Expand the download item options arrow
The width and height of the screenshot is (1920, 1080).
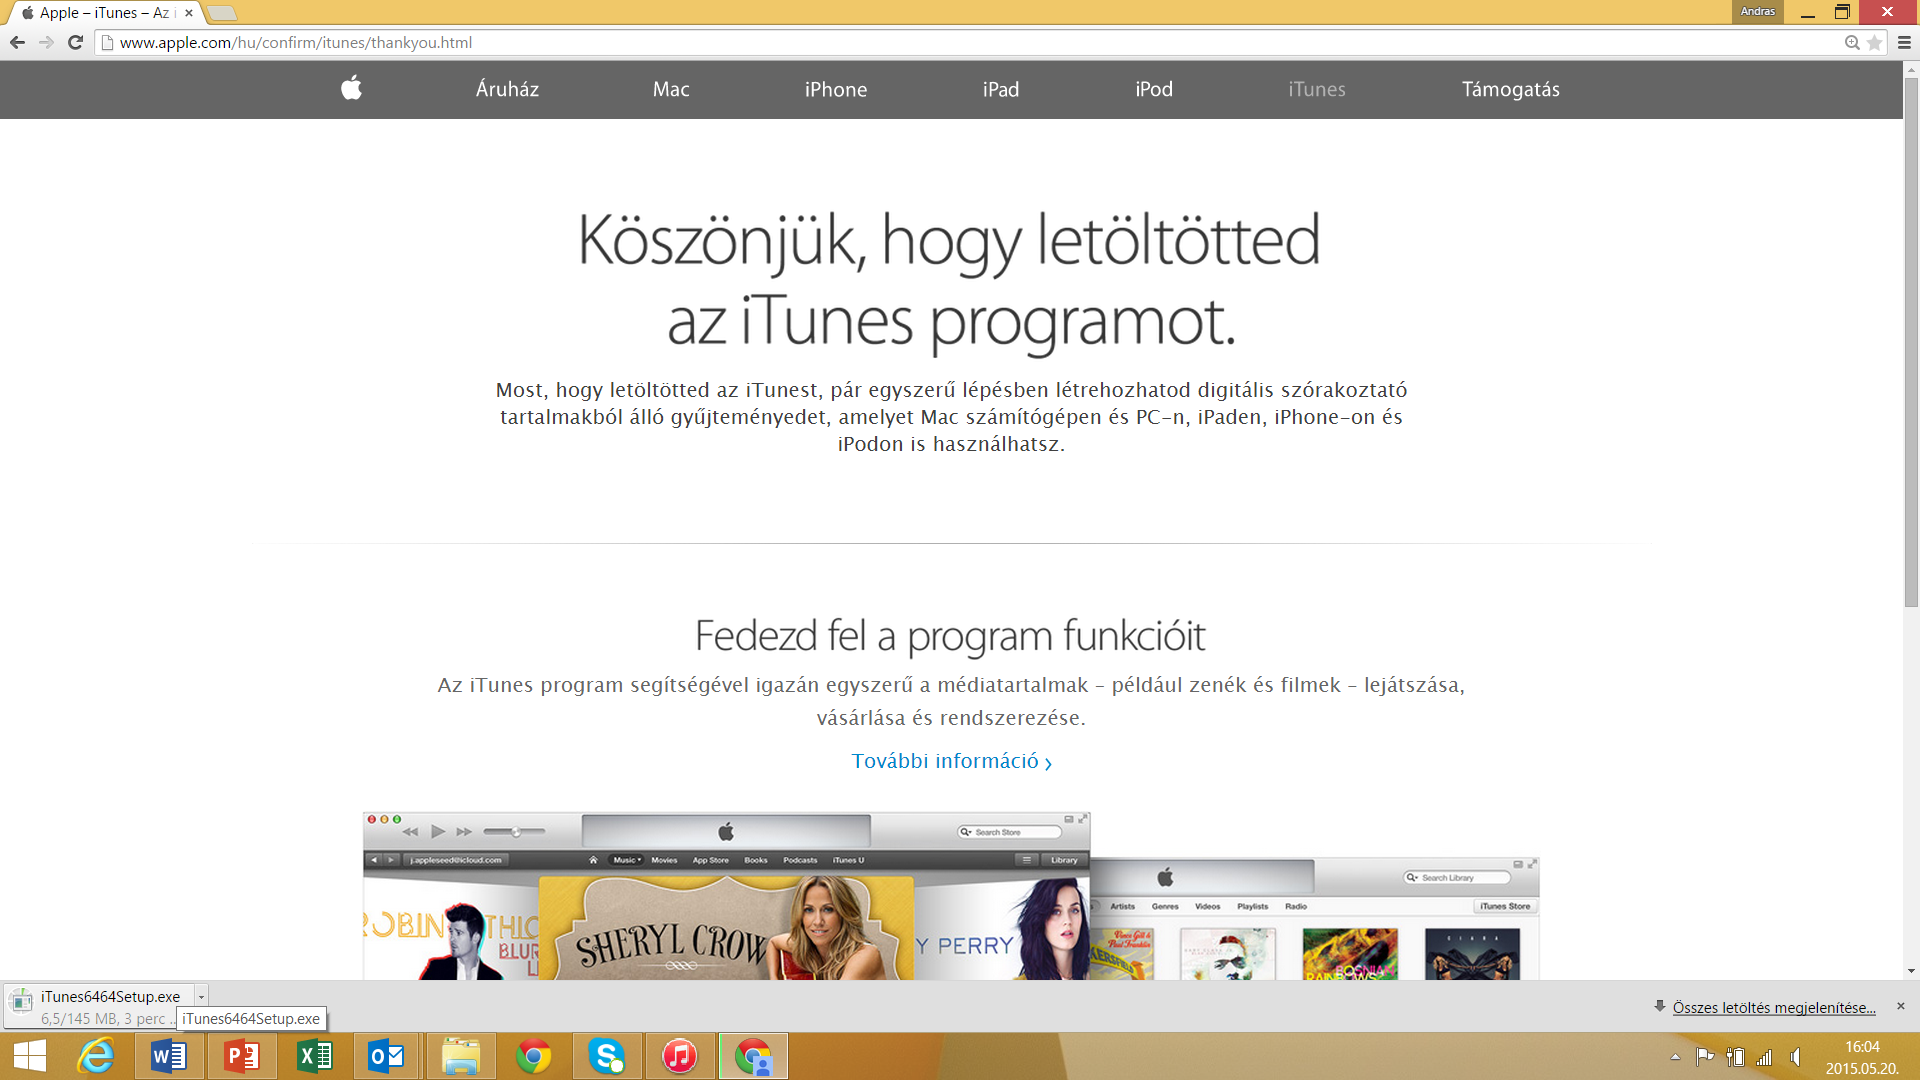[x=201, y=997]
